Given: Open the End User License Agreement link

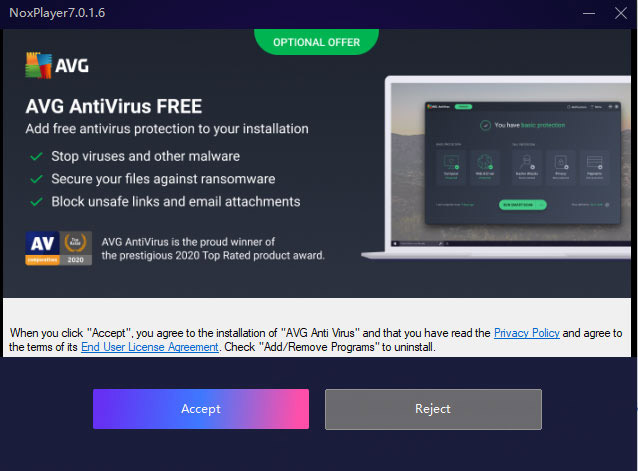Looking at the screenshot, I should tap(150, 347).
